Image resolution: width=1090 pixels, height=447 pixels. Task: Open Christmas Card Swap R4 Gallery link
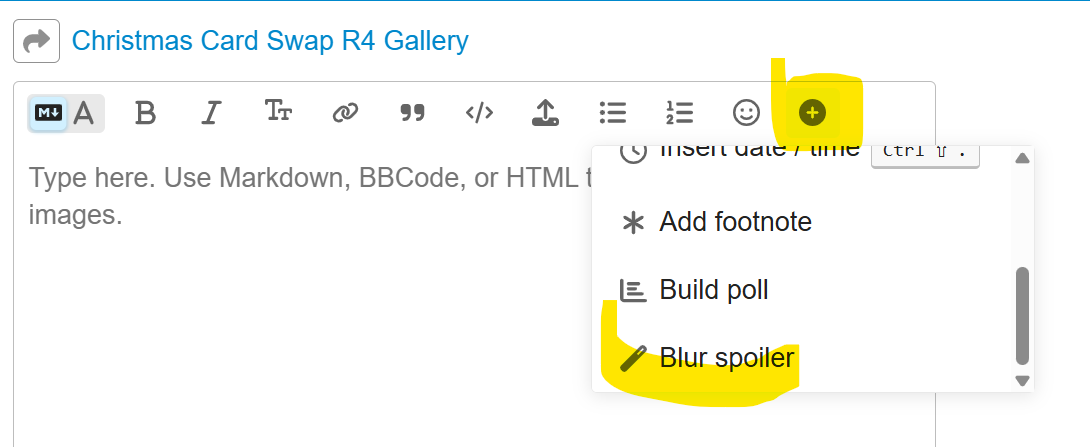(x=270, y=41)
